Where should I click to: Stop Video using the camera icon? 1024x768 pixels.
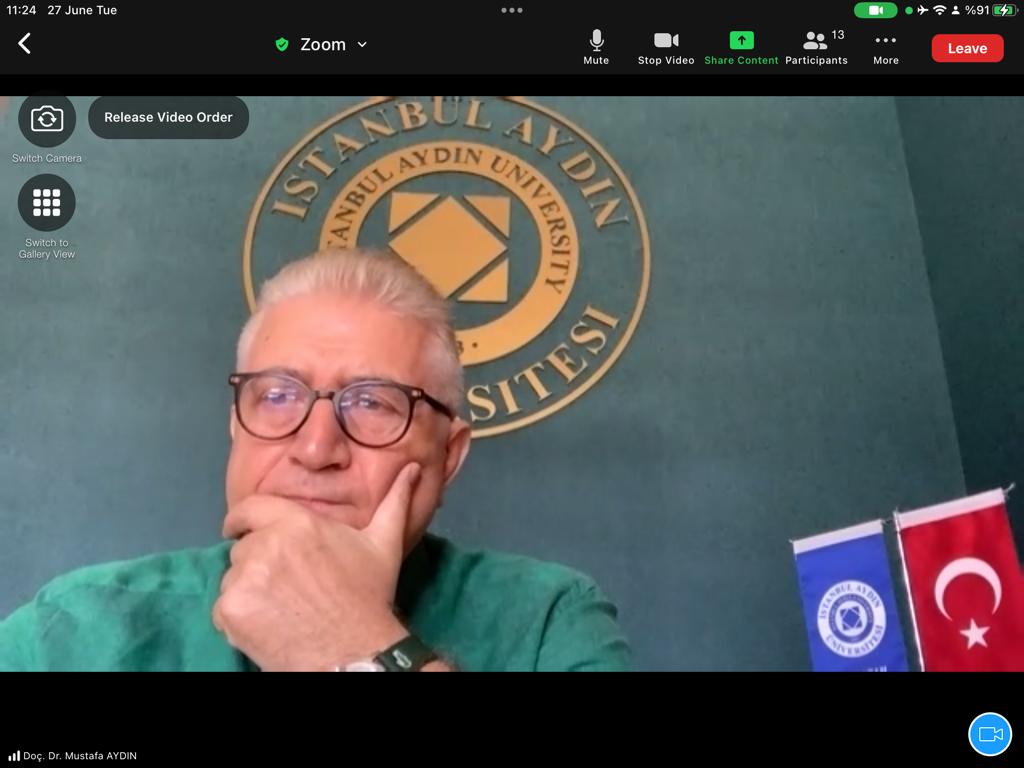tap(665, 48)
